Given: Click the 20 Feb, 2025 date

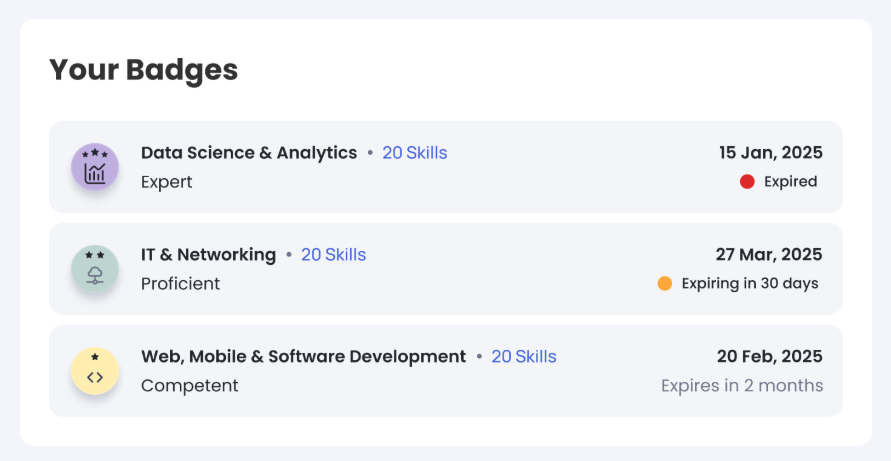Looking at the screenshot, I should coord(769,357).
